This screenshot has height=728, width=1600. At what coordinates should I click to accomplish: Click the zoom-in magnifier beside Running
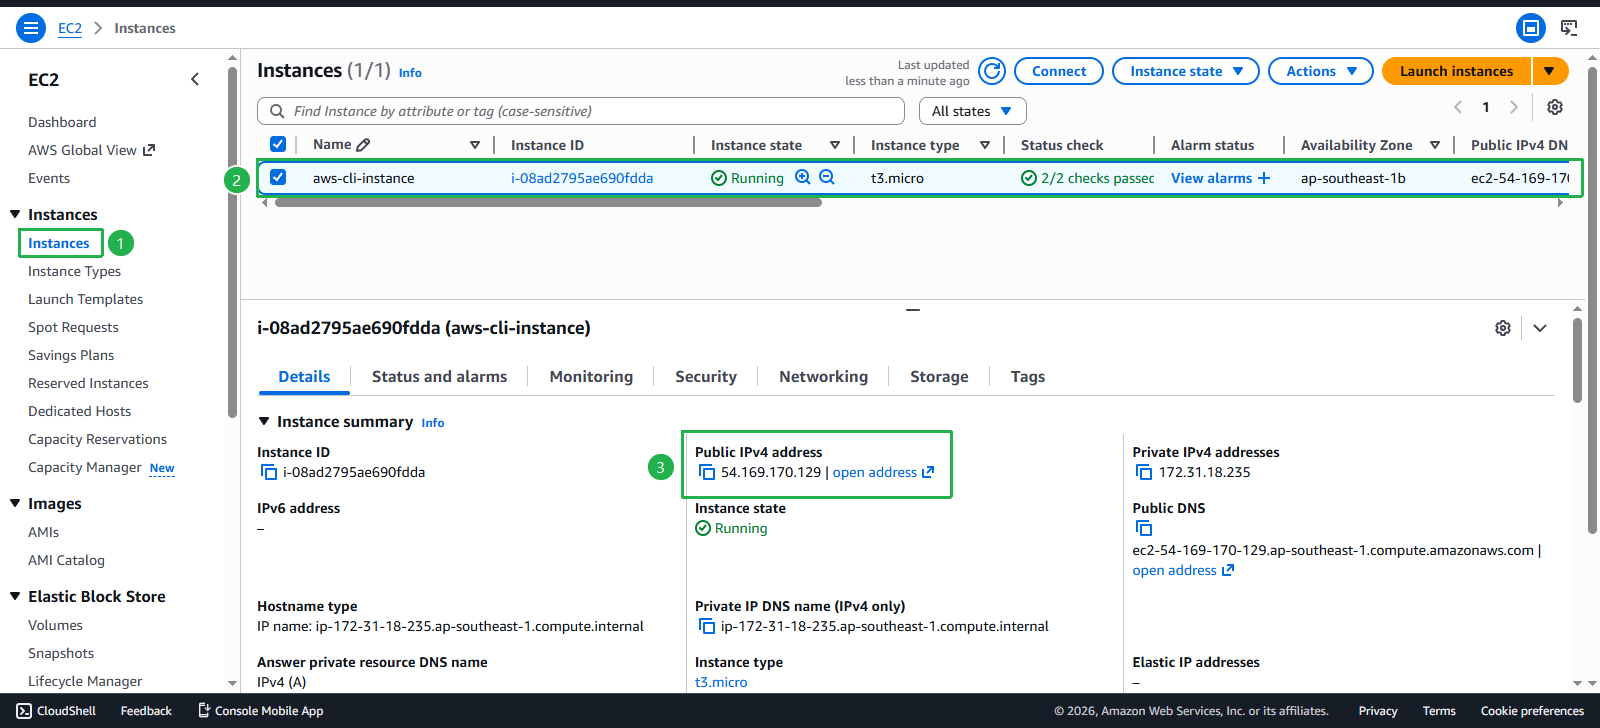click(x=802, y=177)
